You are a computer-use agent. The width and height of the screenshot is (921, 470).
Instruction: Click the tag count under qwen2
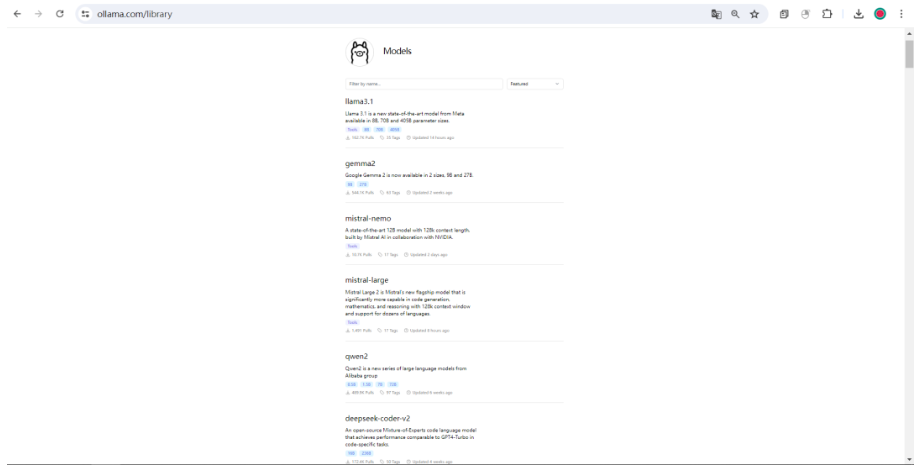coord(390,393)
